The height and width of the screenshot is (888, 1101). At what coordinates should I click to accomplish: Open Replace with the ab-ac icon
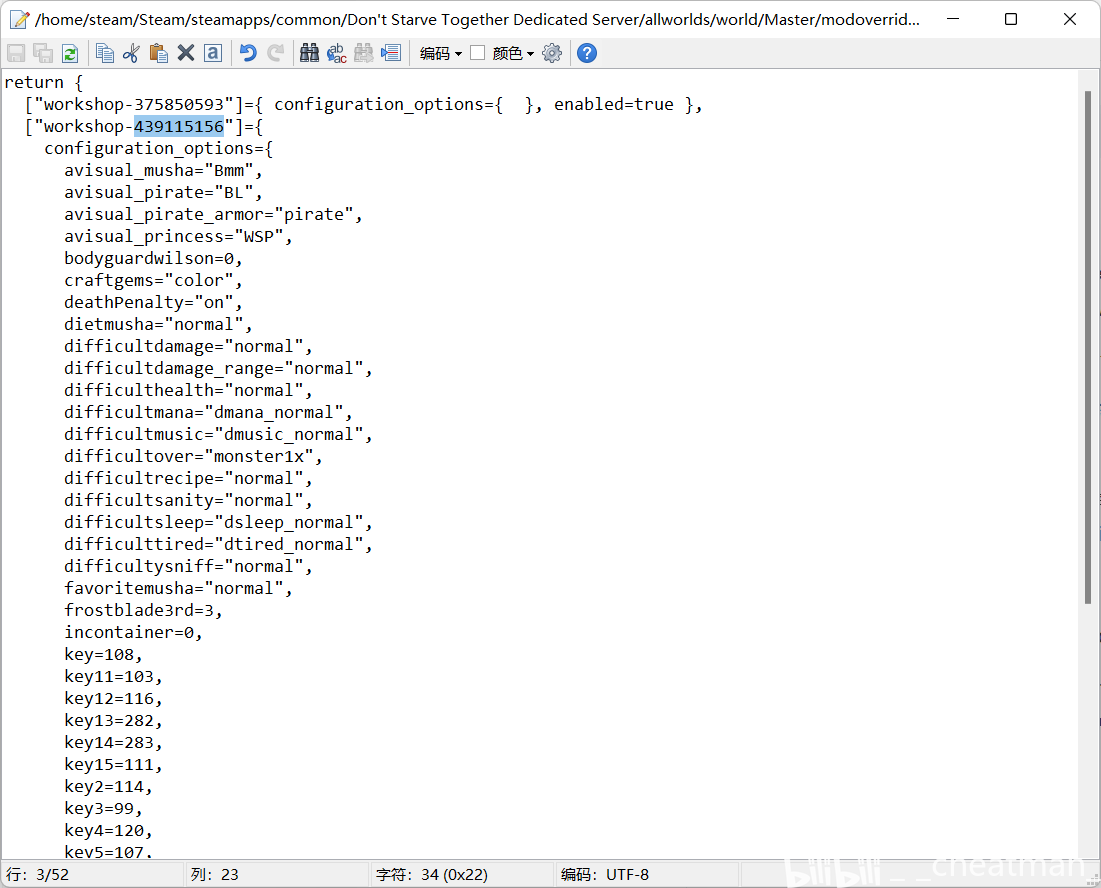(x=336, y=53)
